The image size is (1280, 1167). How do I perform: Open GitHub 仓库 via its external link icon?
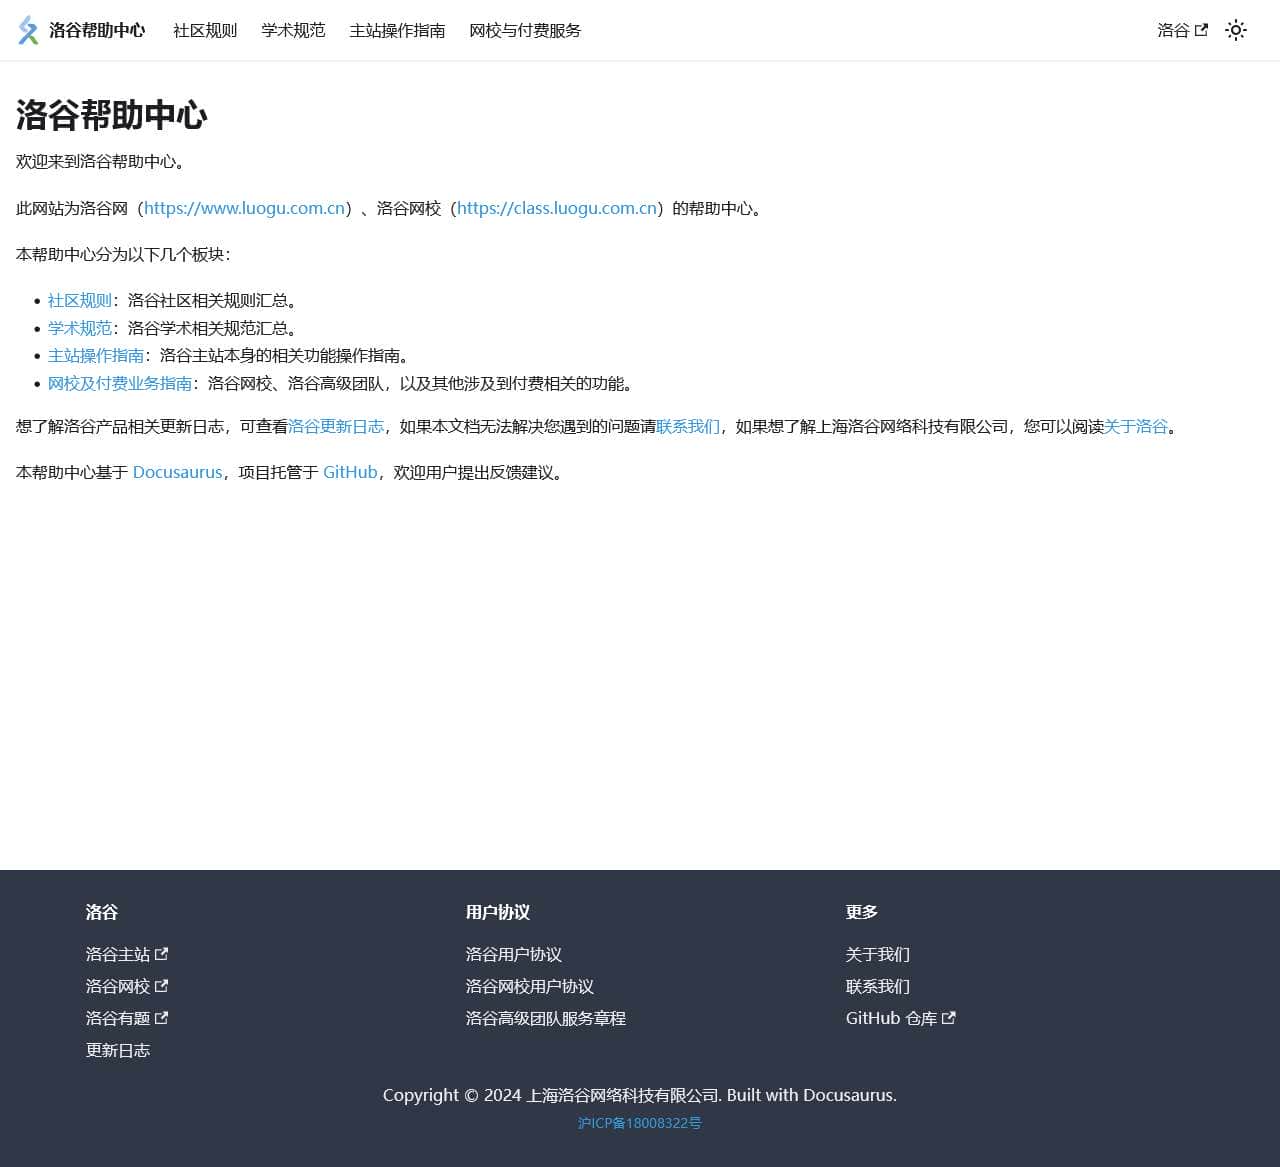tap(949, 1018)
